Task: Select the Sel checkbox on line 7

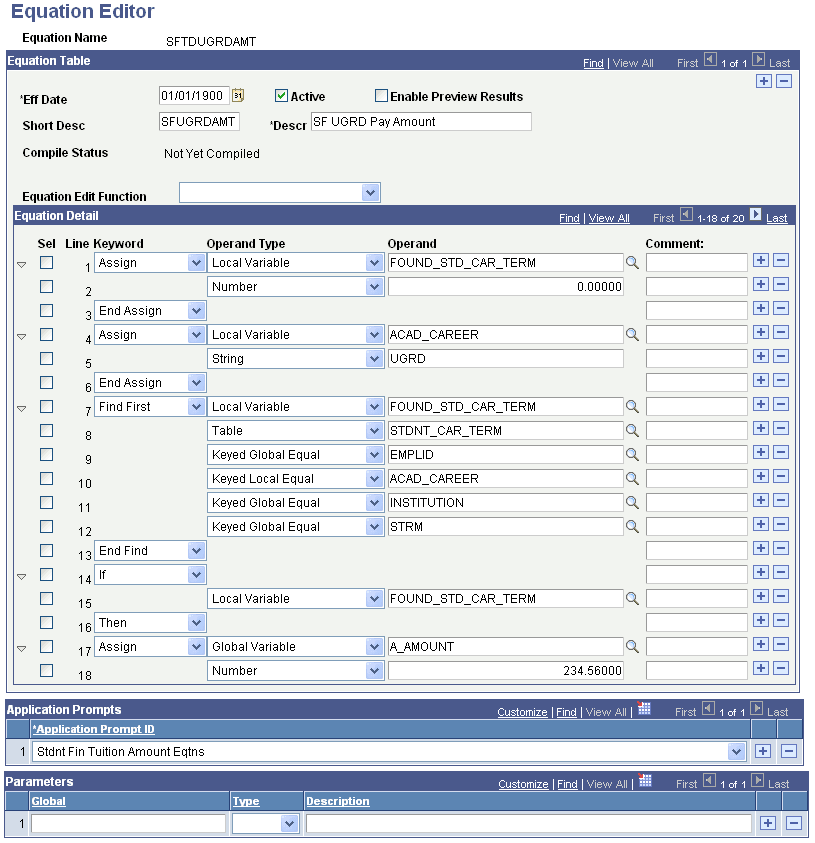Action: (x=45, y=406)
